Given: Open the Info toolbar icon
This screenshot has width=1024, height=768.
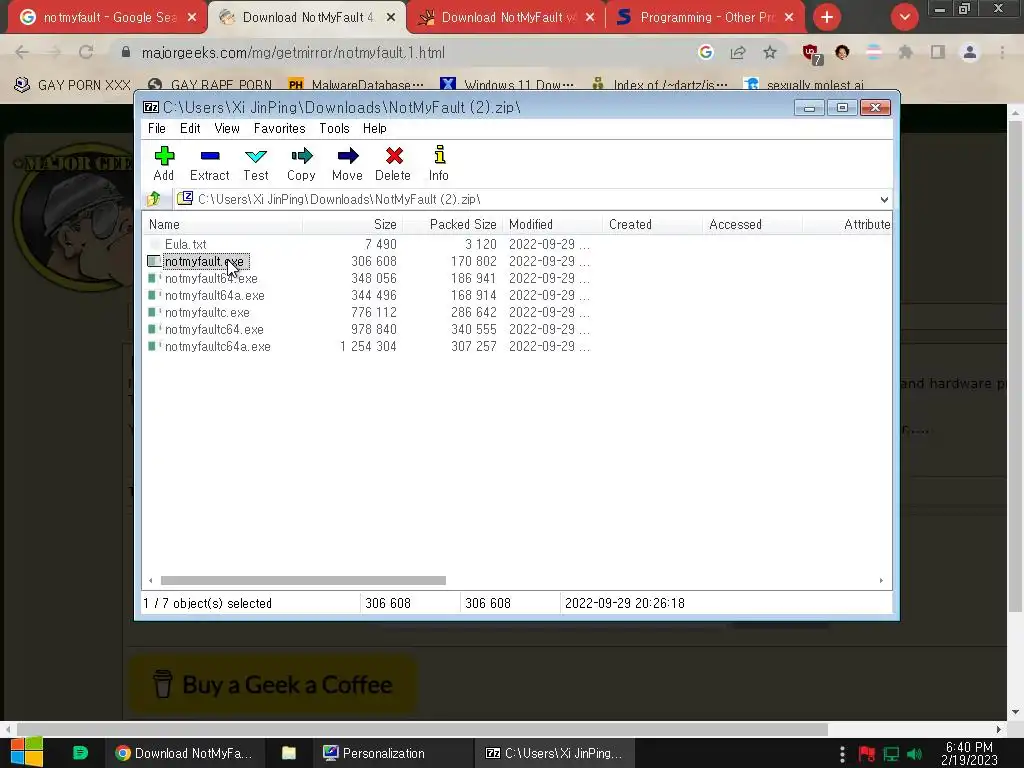Looking at the screenshot, I should pos(439,163).
